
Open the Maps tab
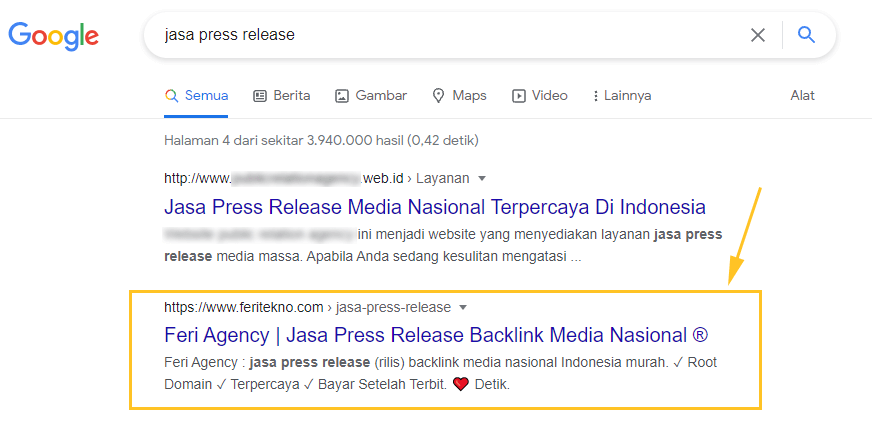[x=459, y=96]
